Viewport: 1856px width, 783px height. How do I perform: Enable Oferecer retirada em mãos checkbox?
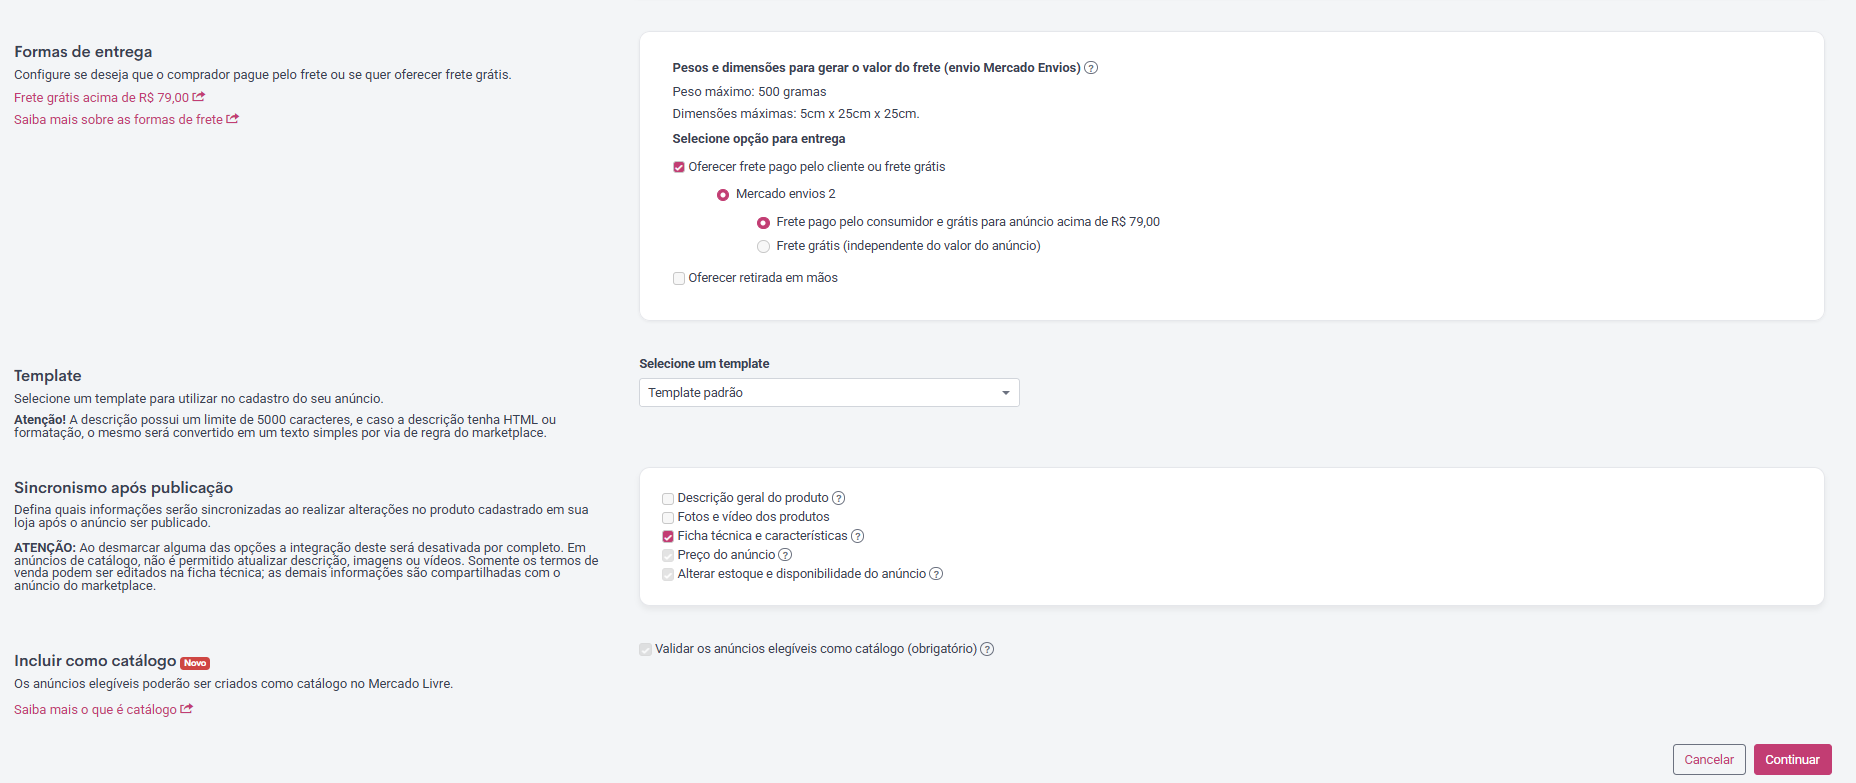tap(679, 278)
